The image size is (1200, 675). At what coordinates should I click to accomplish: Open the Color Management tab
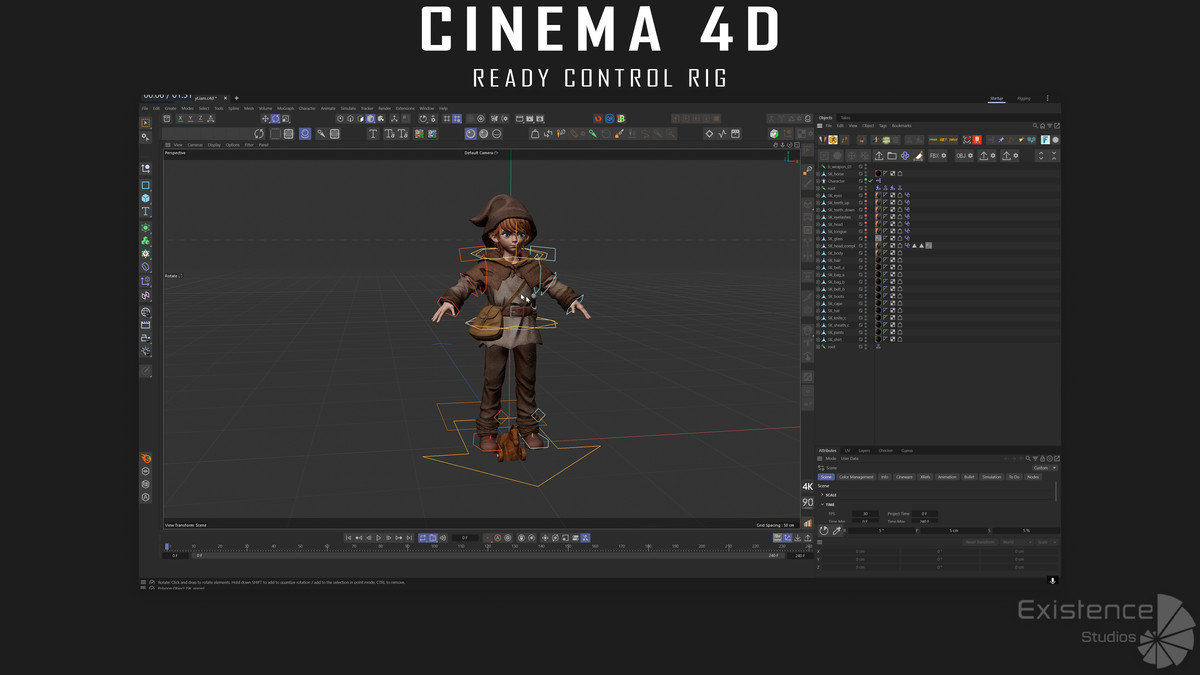(856, 477)
